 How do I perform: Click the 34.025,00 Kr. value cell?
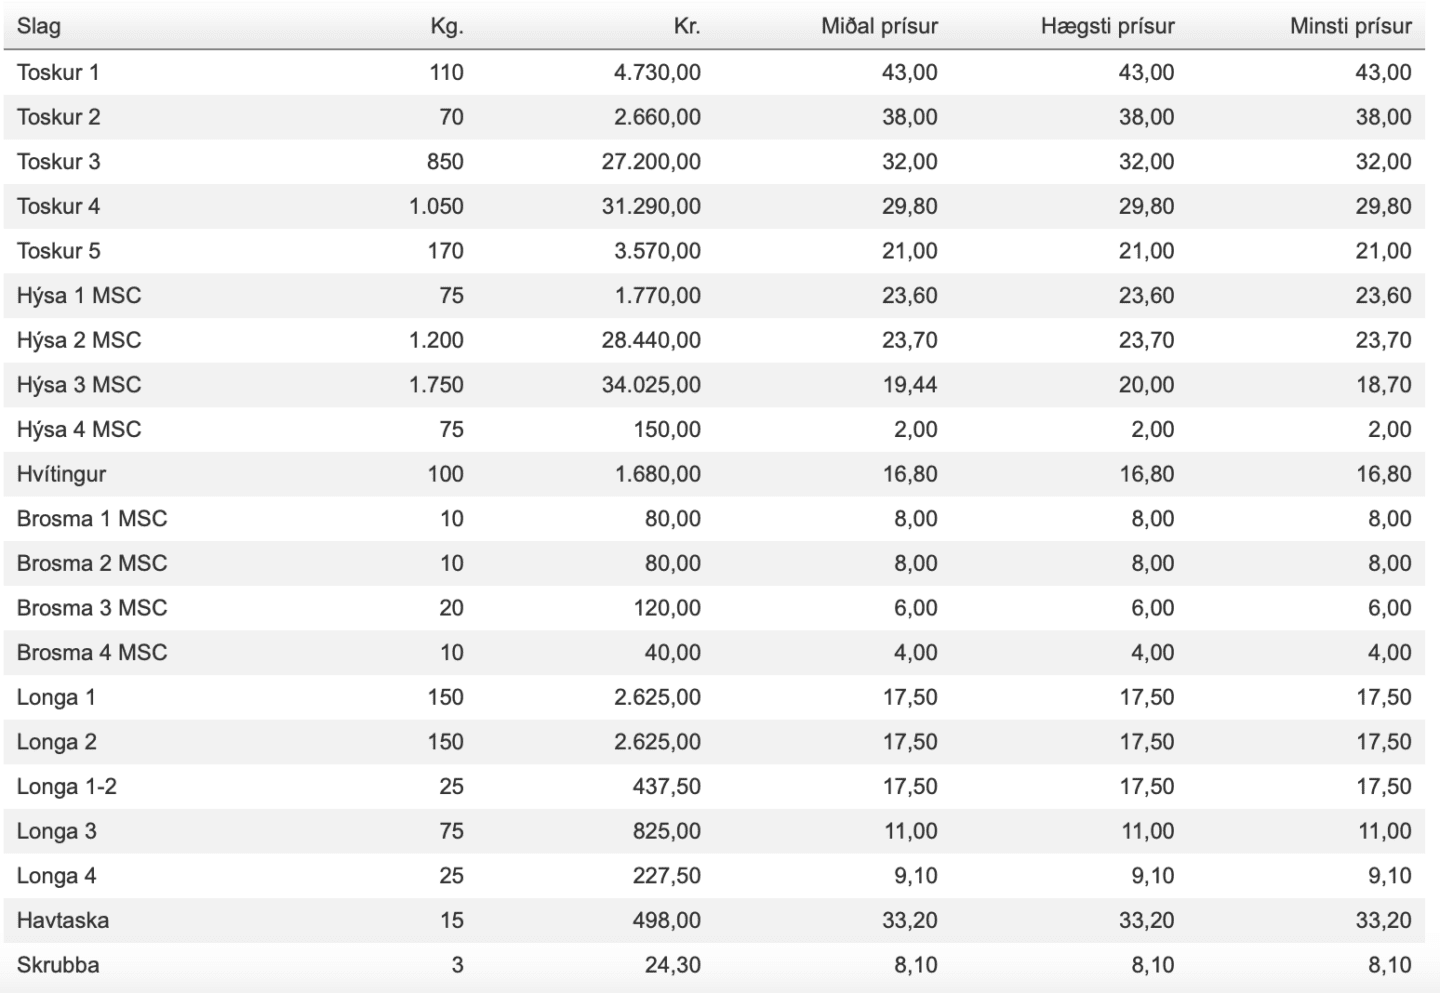click(x=651, y=385)
